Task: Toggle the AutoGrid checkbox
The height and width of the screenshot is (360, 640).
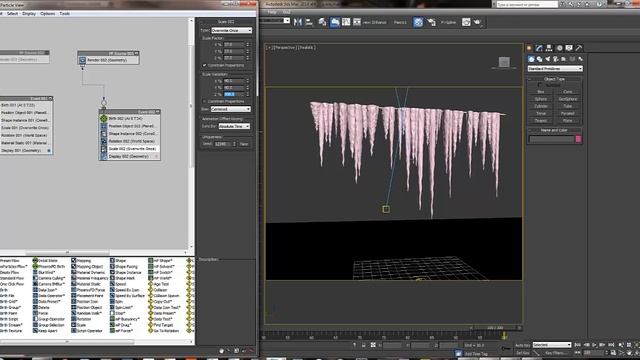Action: tap(540, 85)
